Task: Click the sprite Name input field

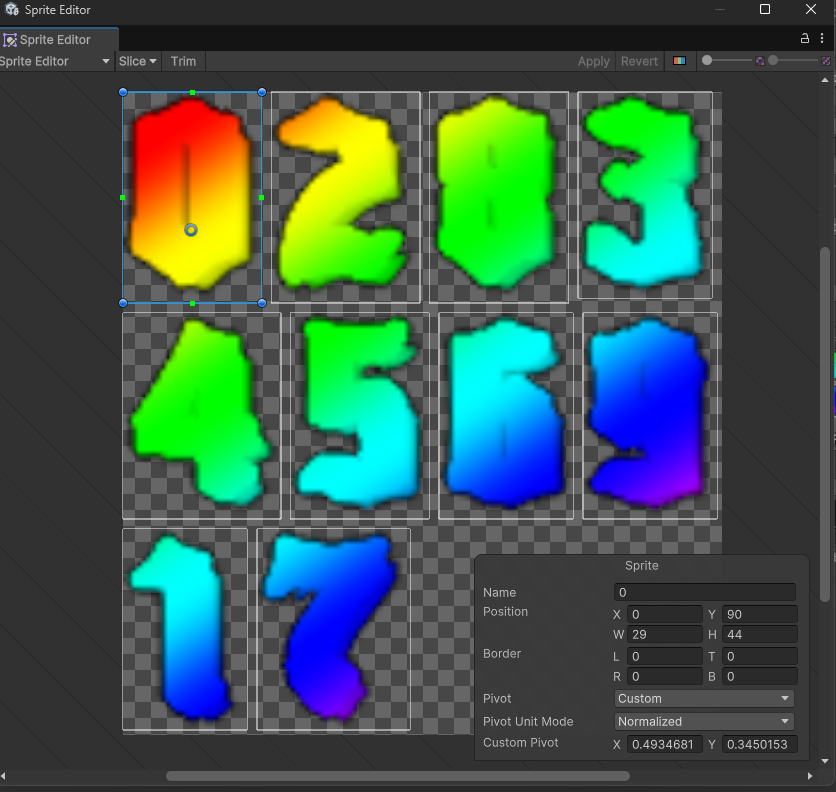Action: click(705, 592)
